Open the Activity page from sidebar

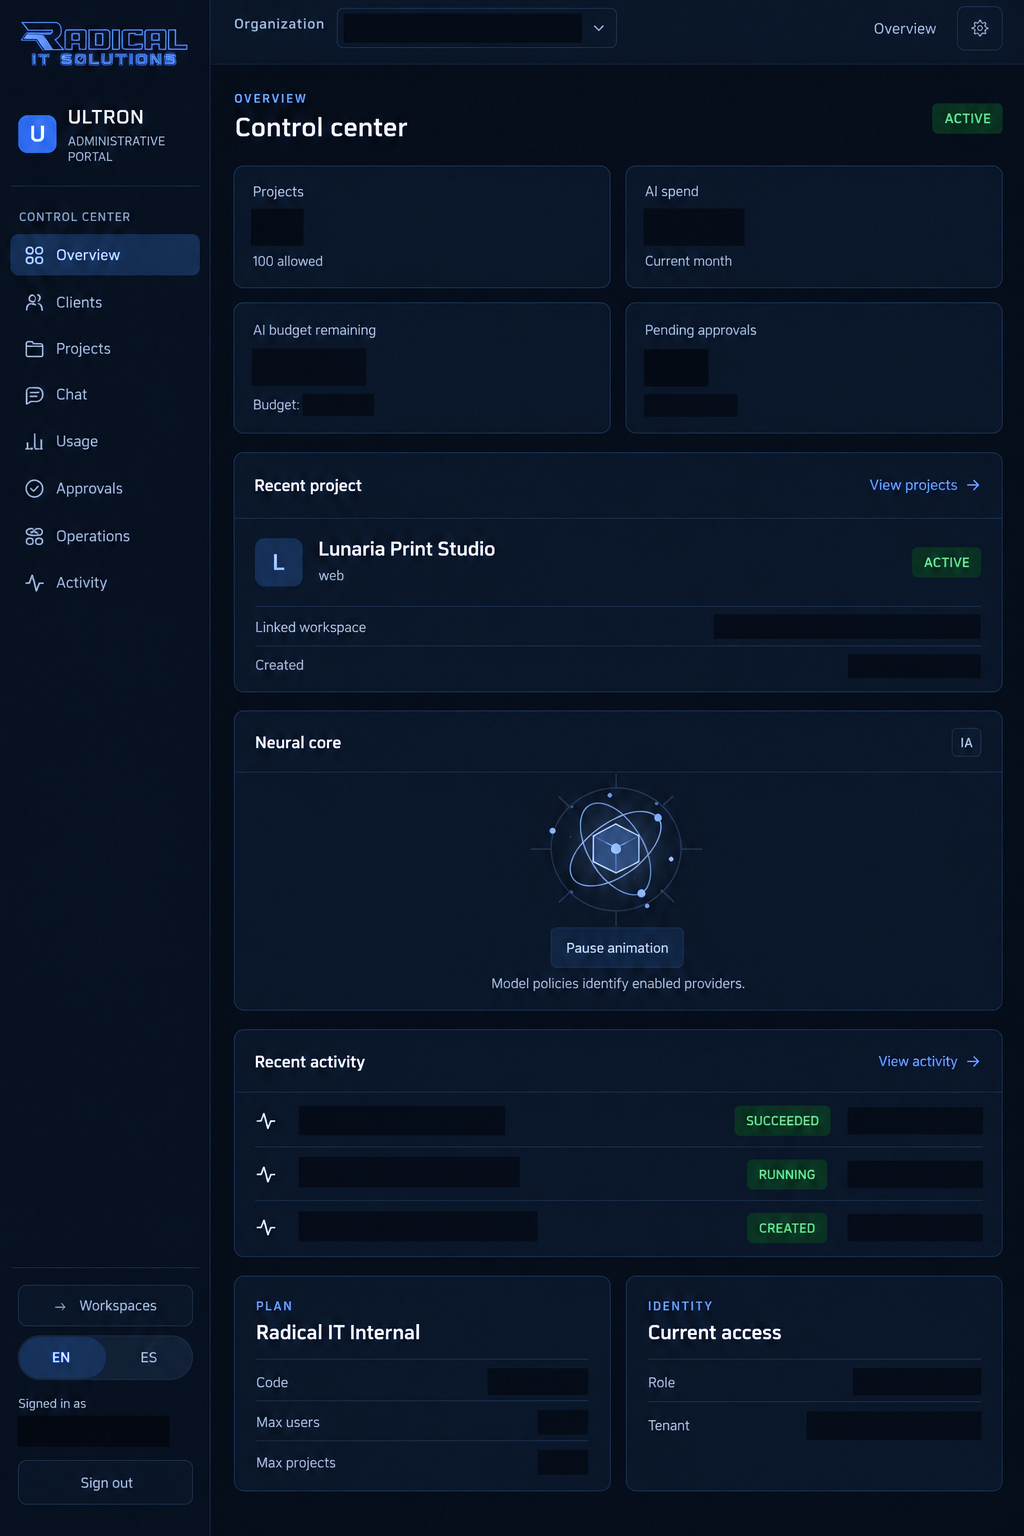pyautogui.click(x=105, y=582)
